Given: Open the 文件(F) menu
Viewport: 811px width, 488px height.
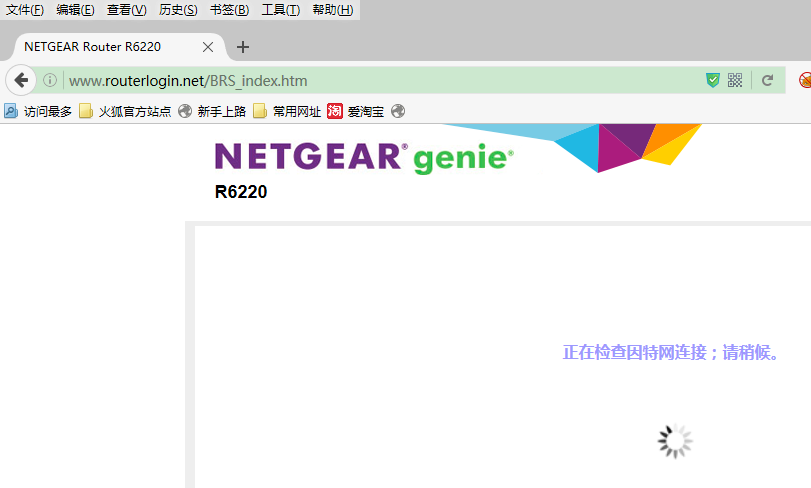Looking at the screenshot, I should [24, 10].
